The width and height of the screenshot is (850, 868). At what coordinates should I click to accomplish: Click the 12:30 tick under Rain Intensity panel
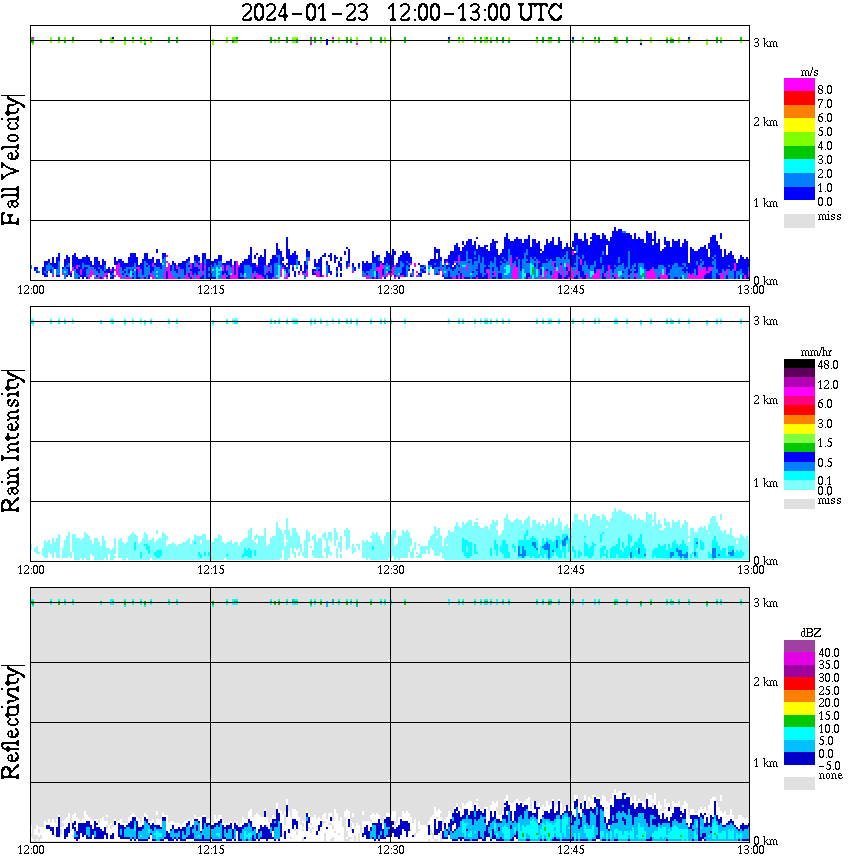pyautogui.click(x=390, y=570)
